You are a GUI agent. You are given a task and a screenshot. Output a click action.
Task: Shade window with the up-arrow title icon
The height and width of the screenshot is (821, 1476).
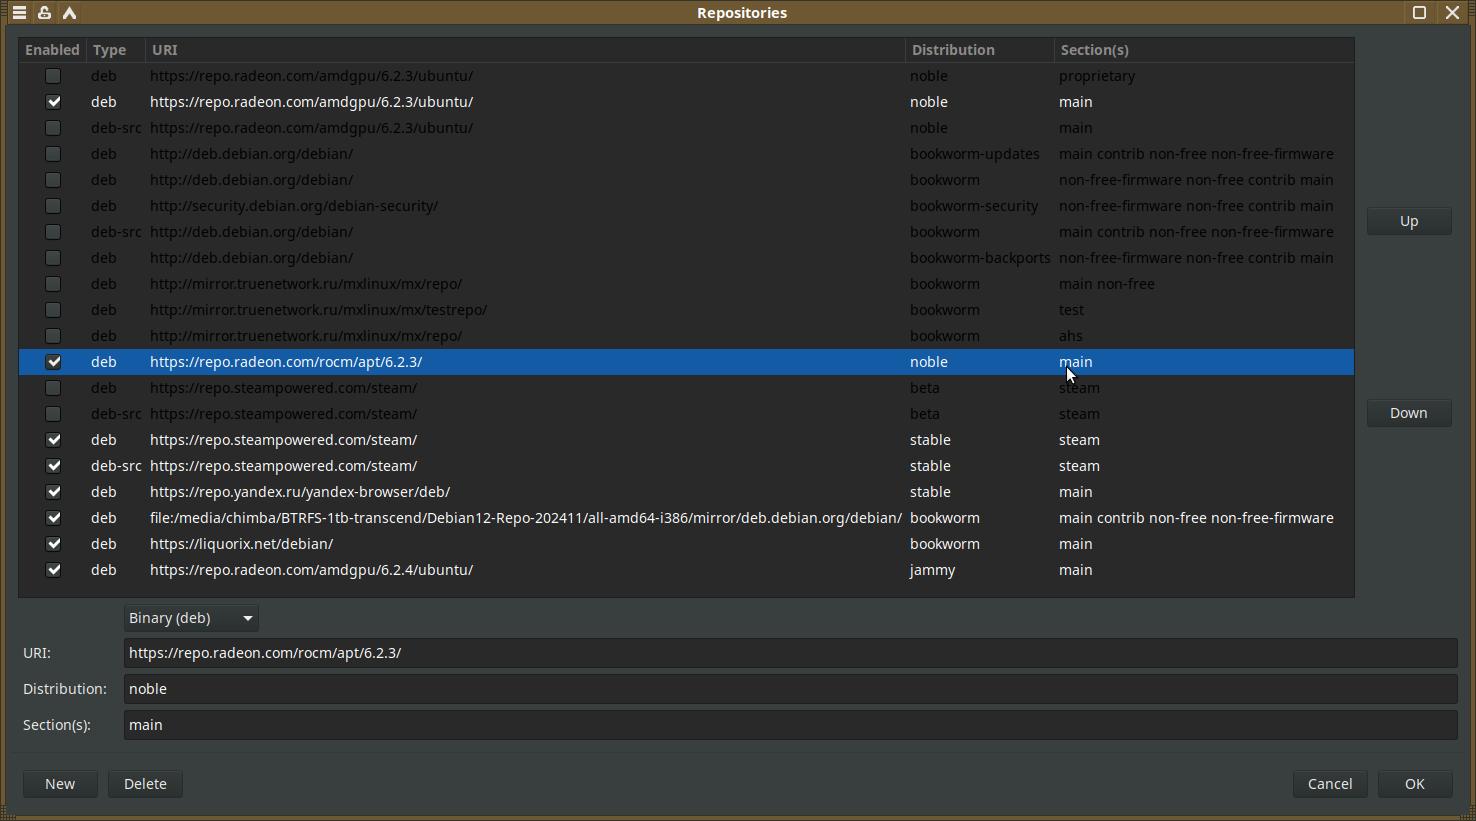click(x=70, y=13)
